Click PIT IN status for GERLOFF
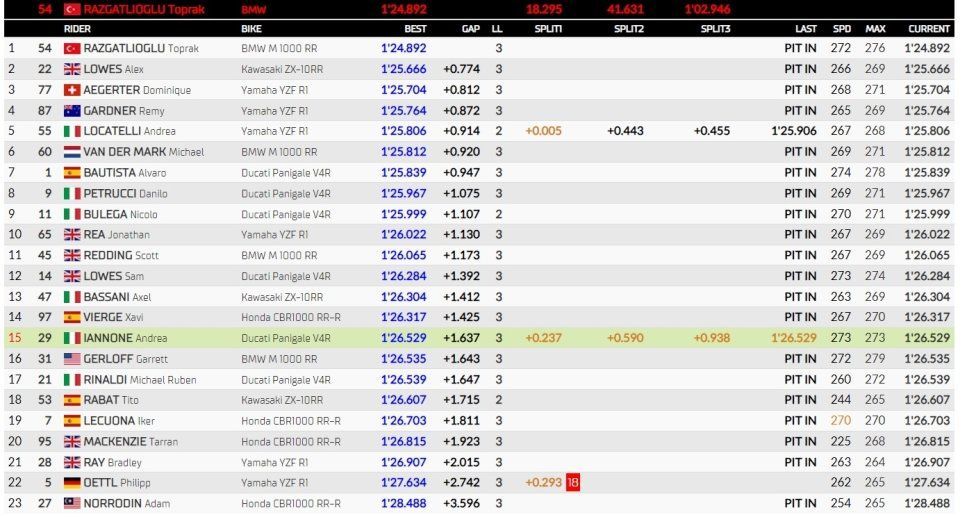This screenshot has height=517, width=976. tap(800, 359)
